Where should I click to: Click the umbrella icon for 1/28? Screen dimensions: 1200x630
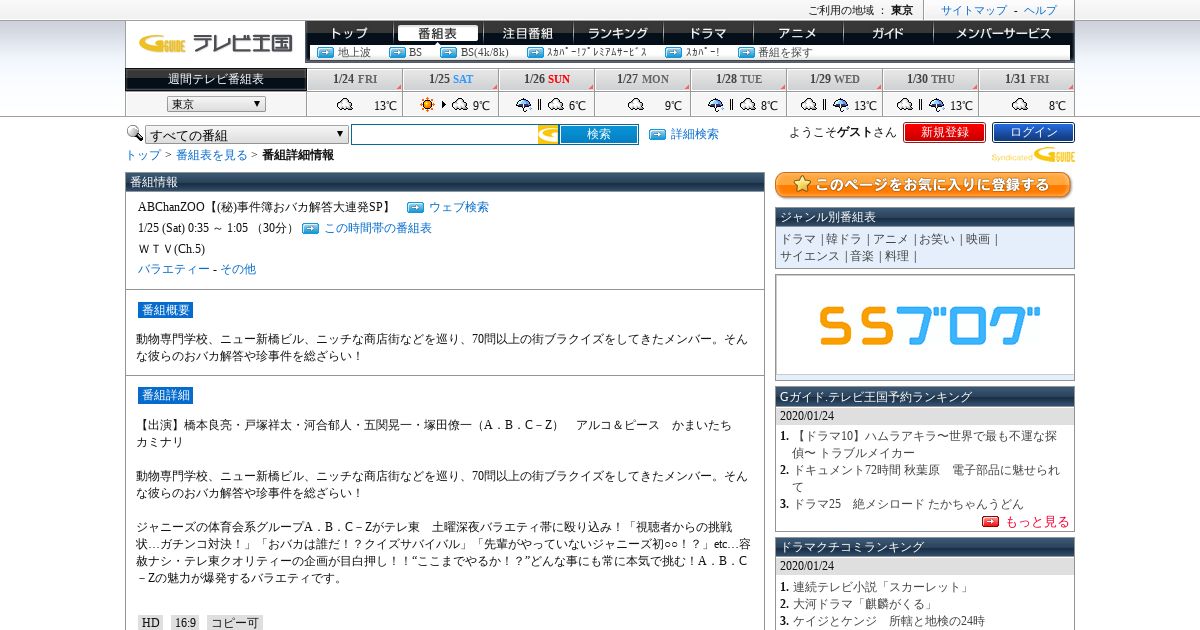click(716, 104)
